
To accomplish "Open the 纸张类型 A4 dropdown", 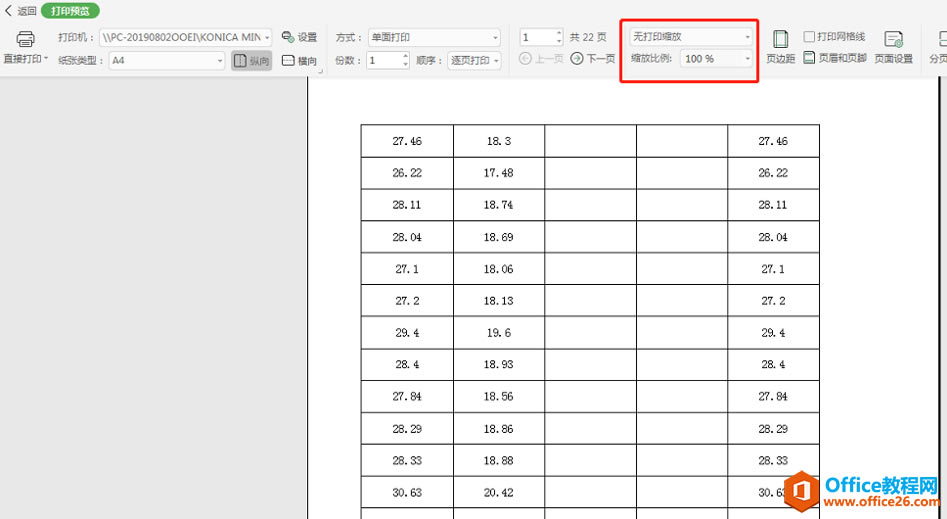I will pos(167,60).
